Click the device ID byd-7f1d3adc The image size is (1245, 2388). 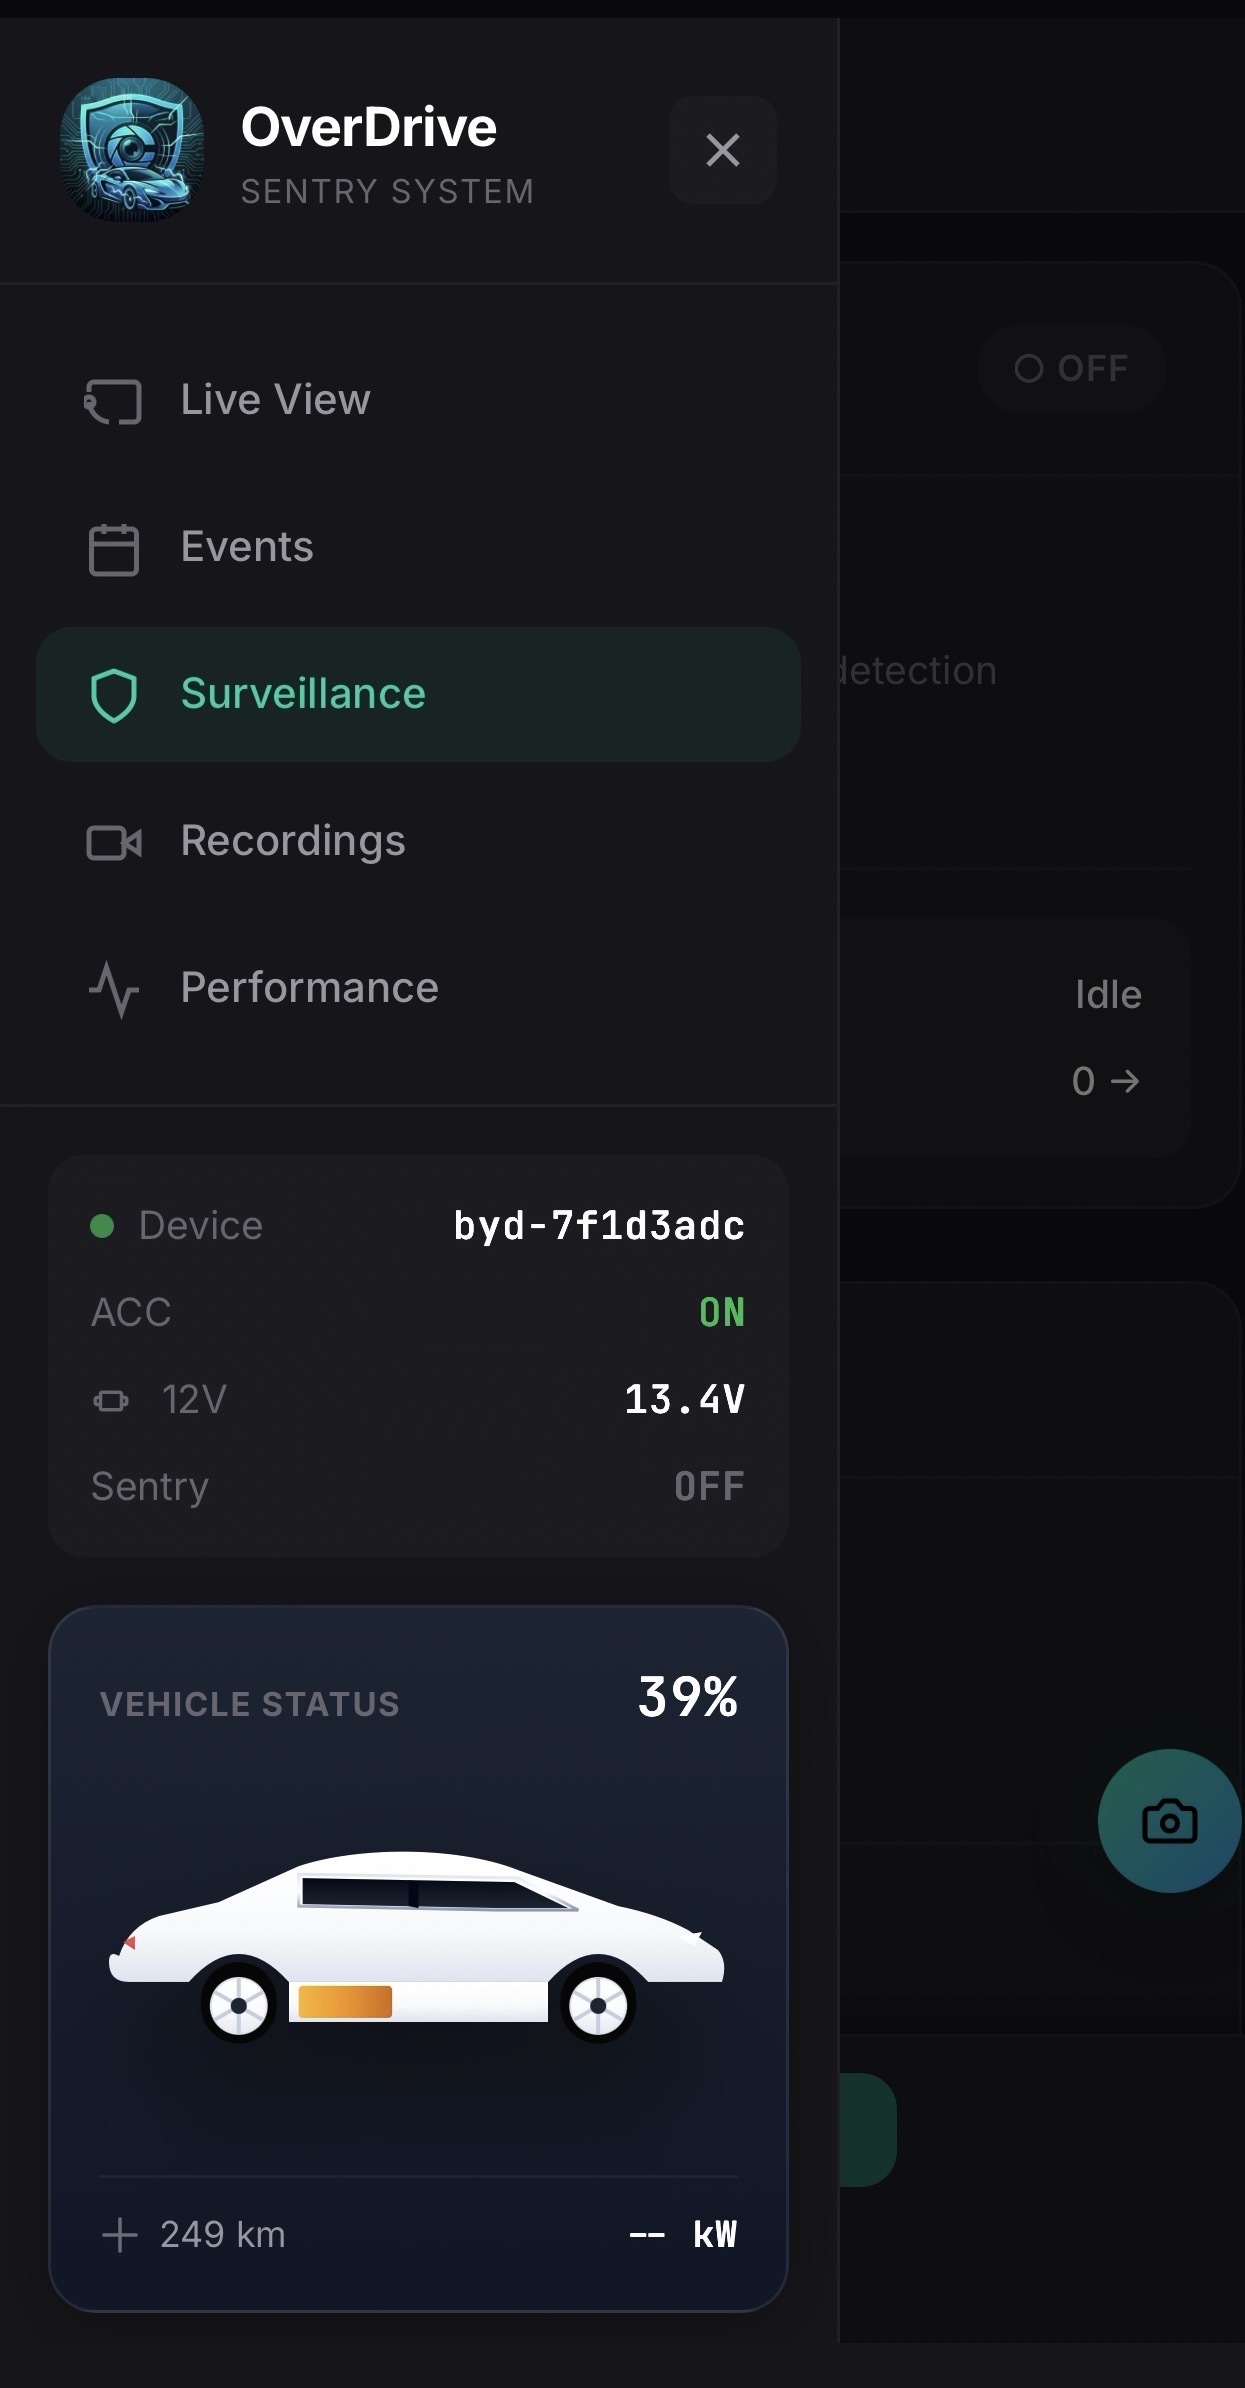[x=598, y=1224]
